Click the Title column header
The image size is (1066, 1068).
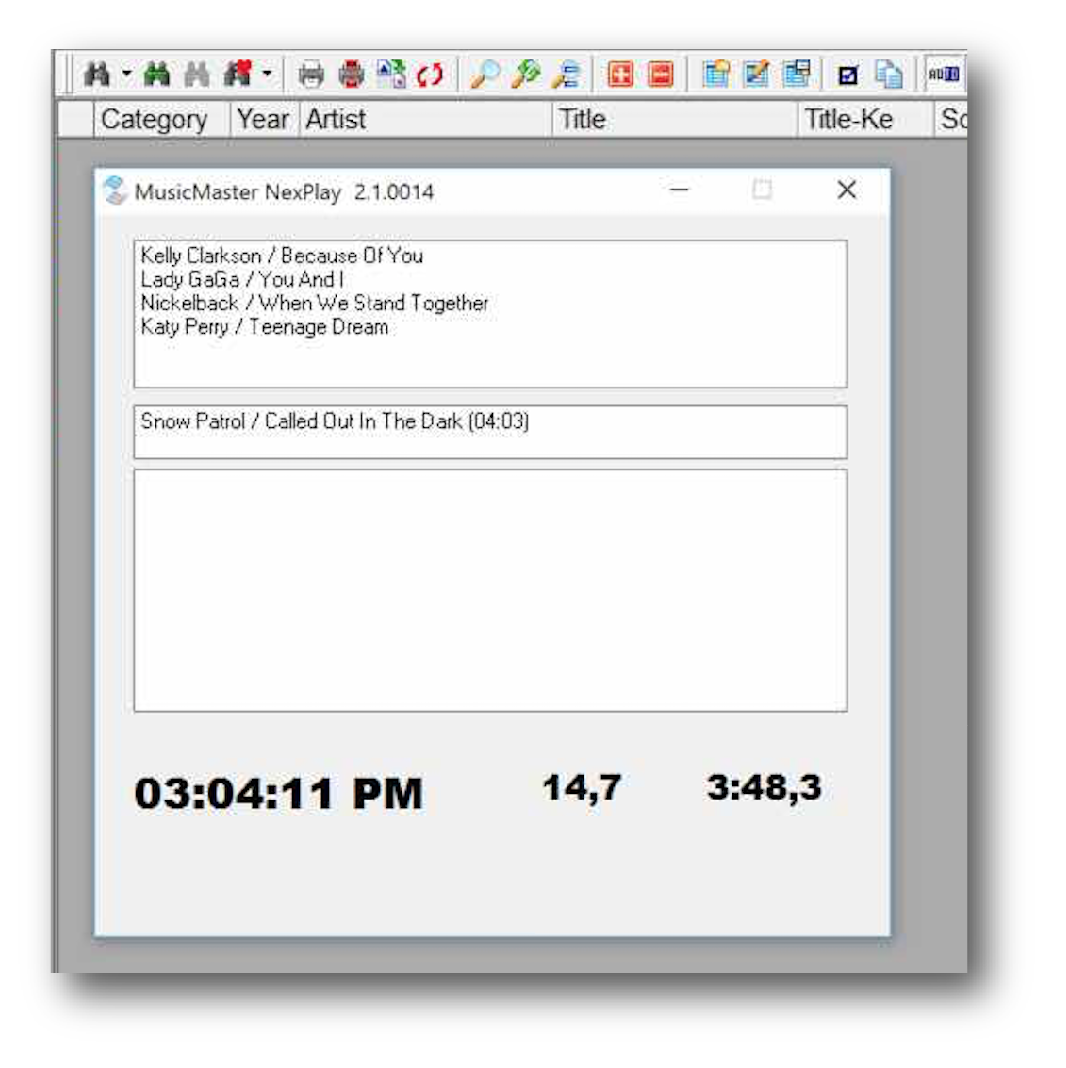tap(582, 120)
